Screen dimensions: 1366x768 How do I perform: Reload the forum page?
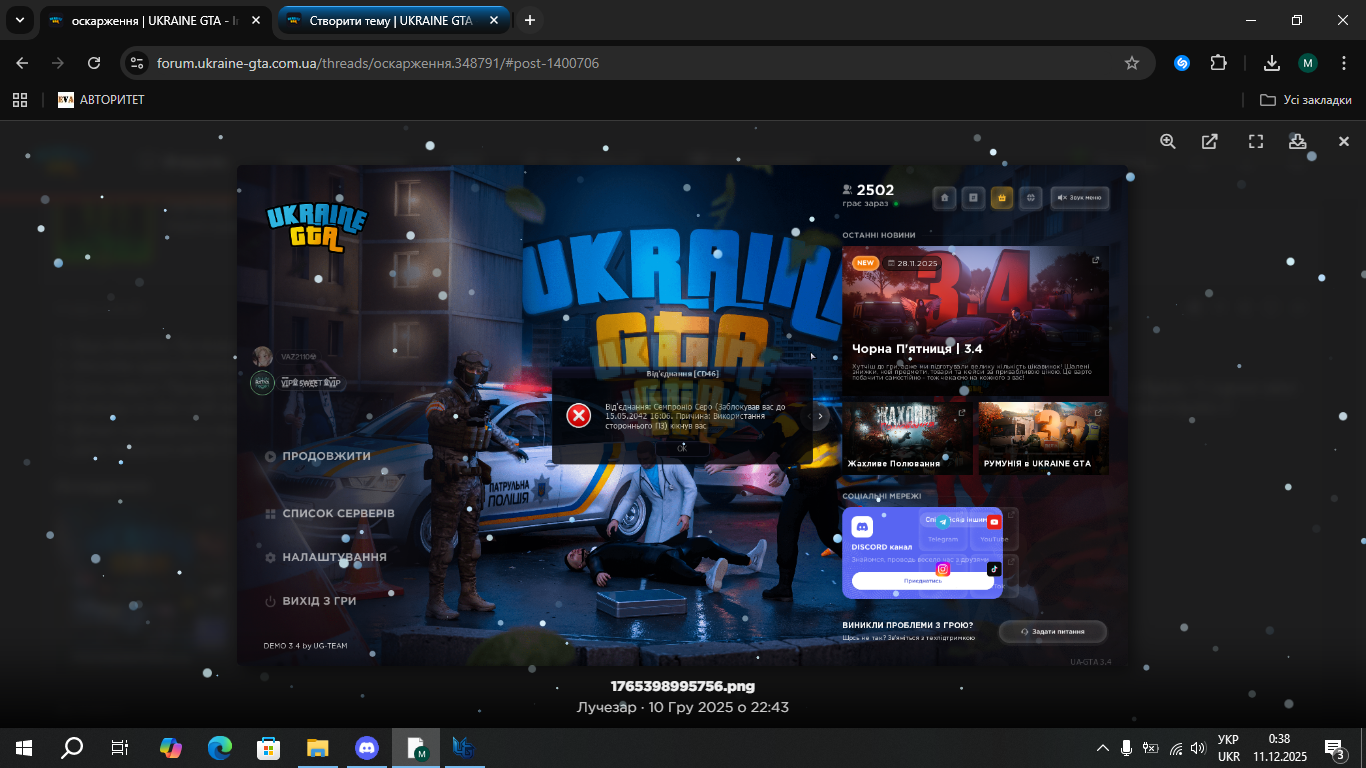point(94,63)
